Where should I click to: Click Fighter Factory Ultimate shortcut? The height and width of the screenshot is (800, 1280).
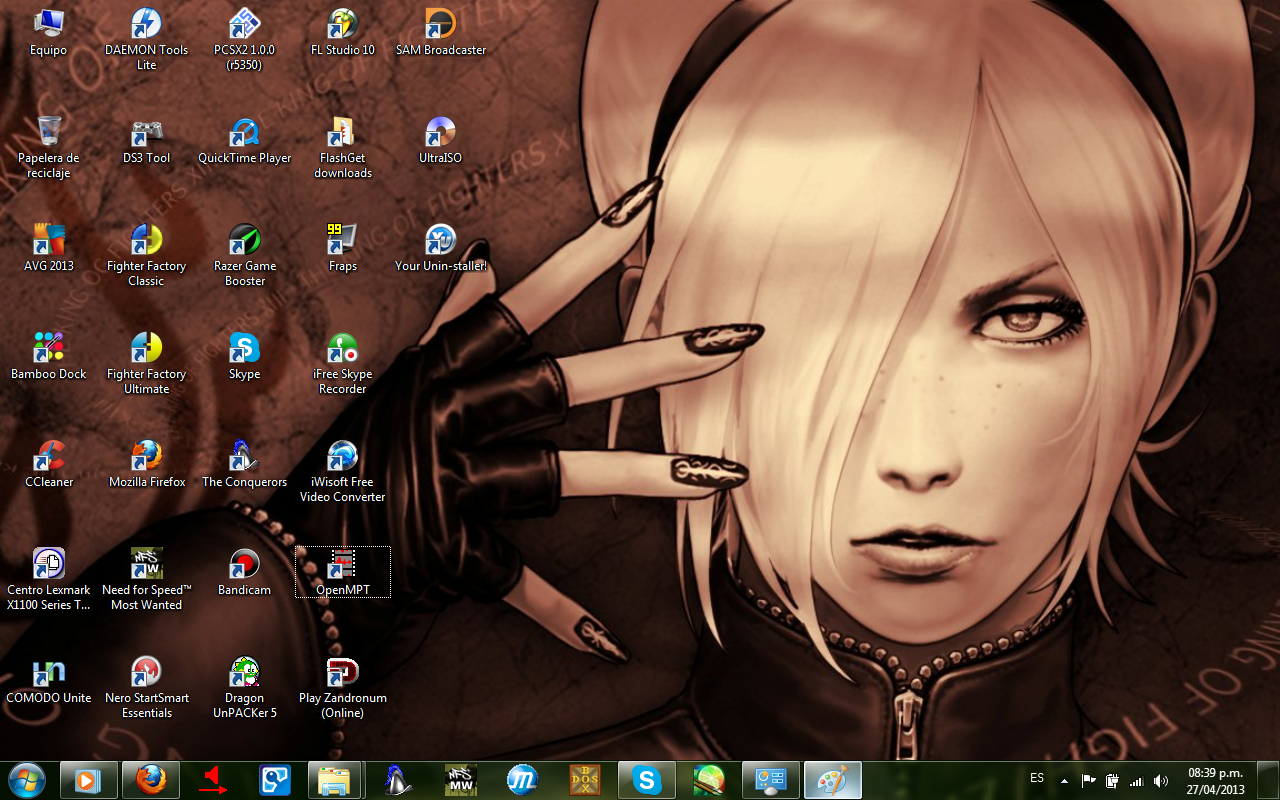[147, 363]
